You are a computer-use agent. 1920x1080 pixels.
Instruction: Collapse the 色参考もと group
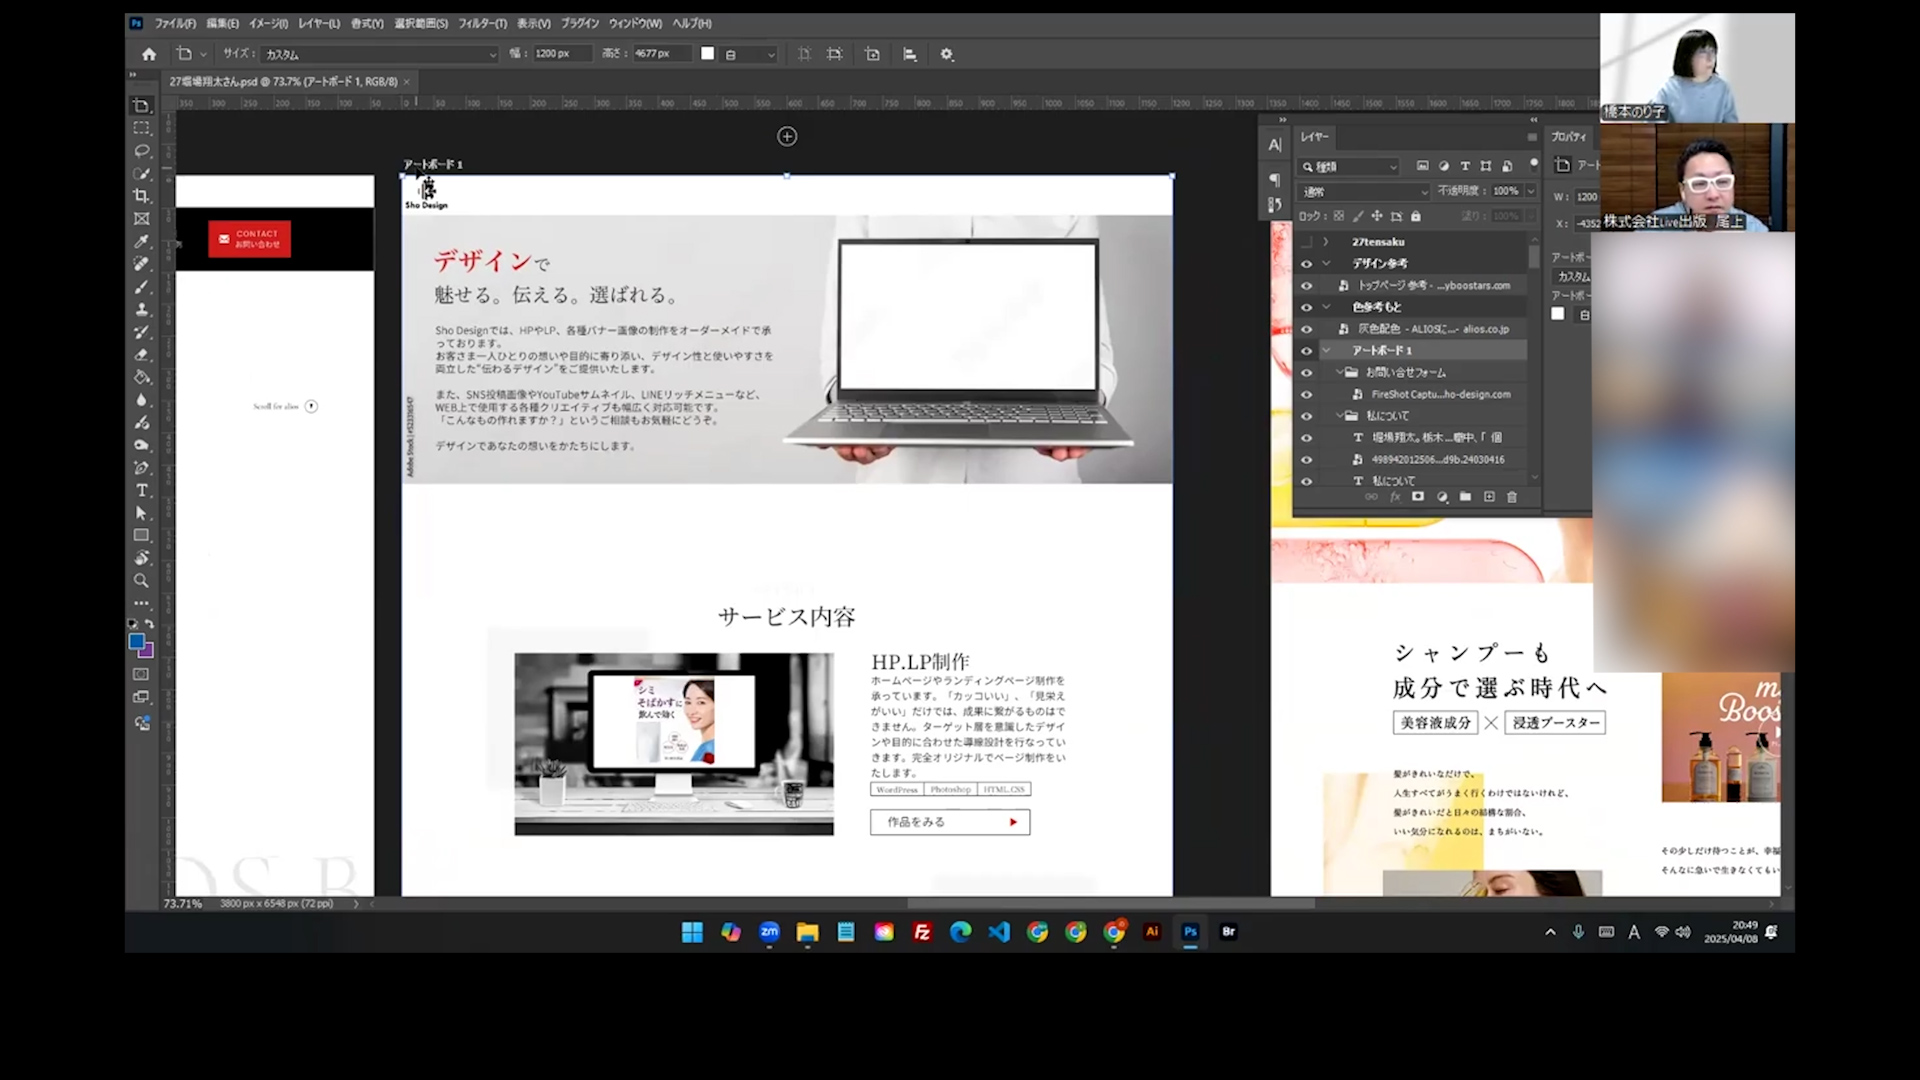coord(1326,307)
